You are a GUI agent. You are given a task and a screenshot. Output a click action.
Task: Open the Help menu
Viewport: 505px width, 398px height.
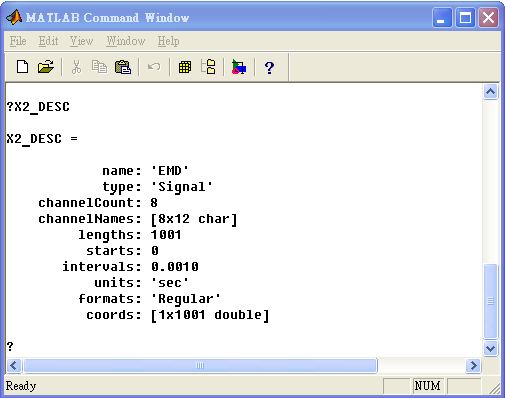(168, 41)
